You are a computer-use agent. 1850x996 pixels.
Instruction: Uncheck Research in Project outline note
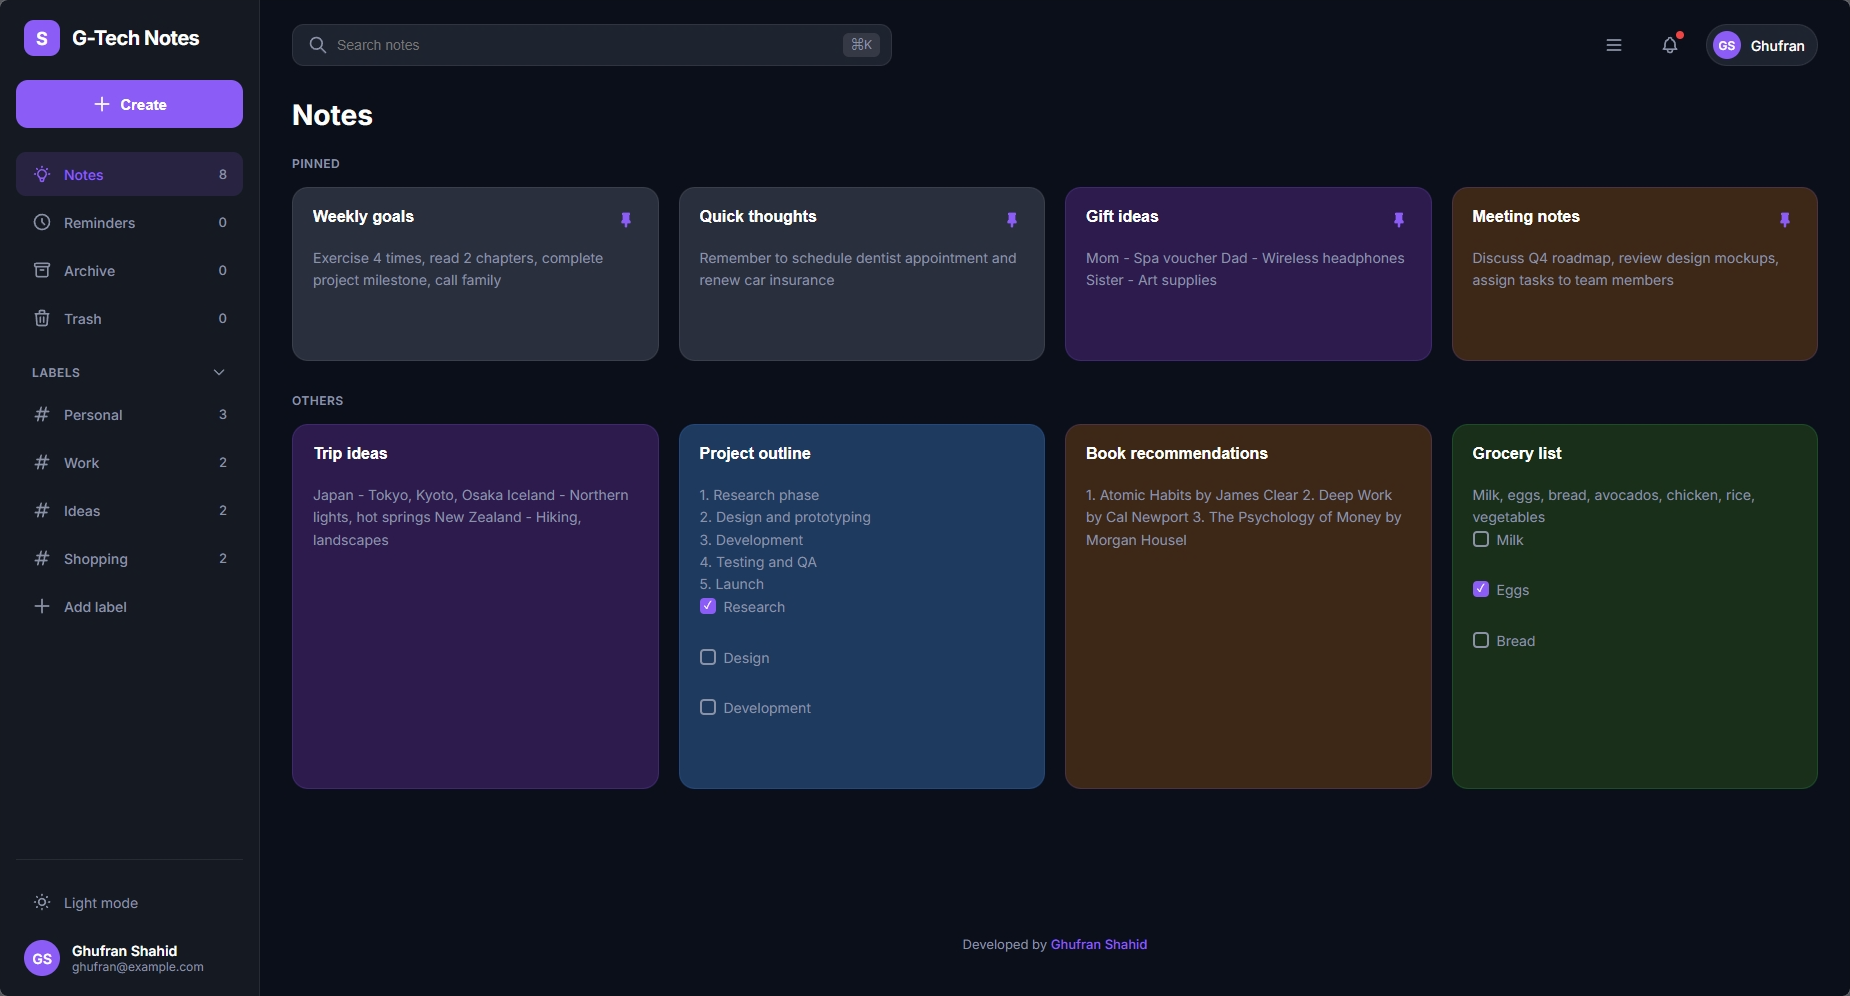coord(709,606)
